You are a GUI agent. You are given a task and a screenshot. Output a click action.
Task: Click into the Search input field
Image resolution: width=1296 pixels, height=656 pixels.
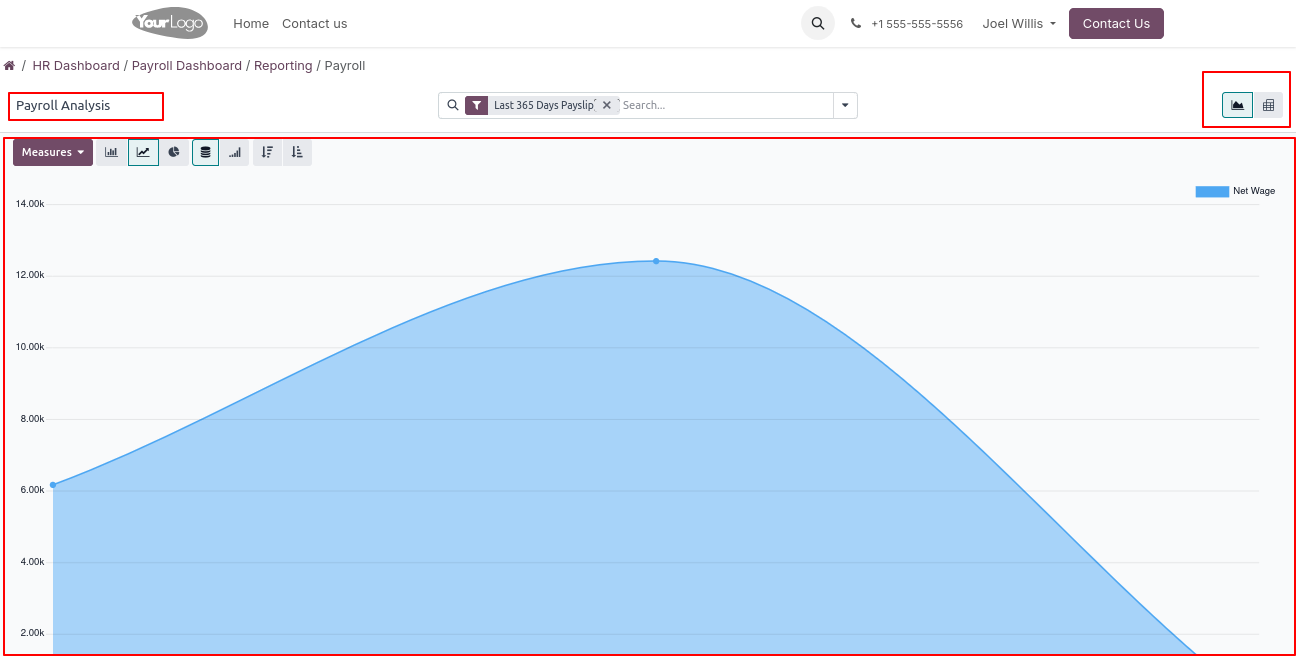[724, 105]
